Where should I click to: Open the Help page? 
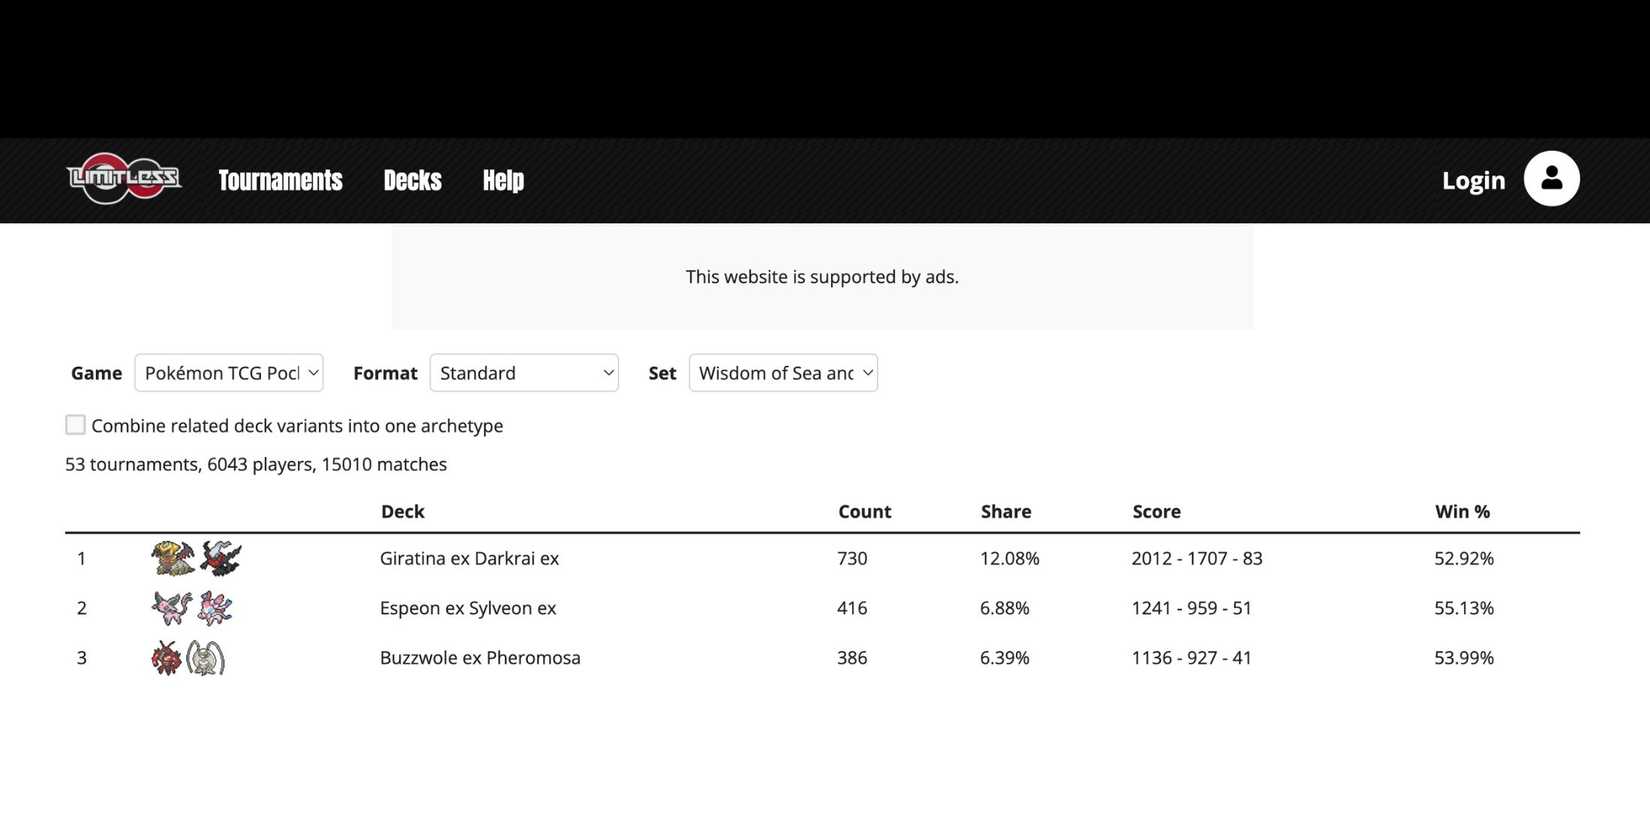pos(503,180)
